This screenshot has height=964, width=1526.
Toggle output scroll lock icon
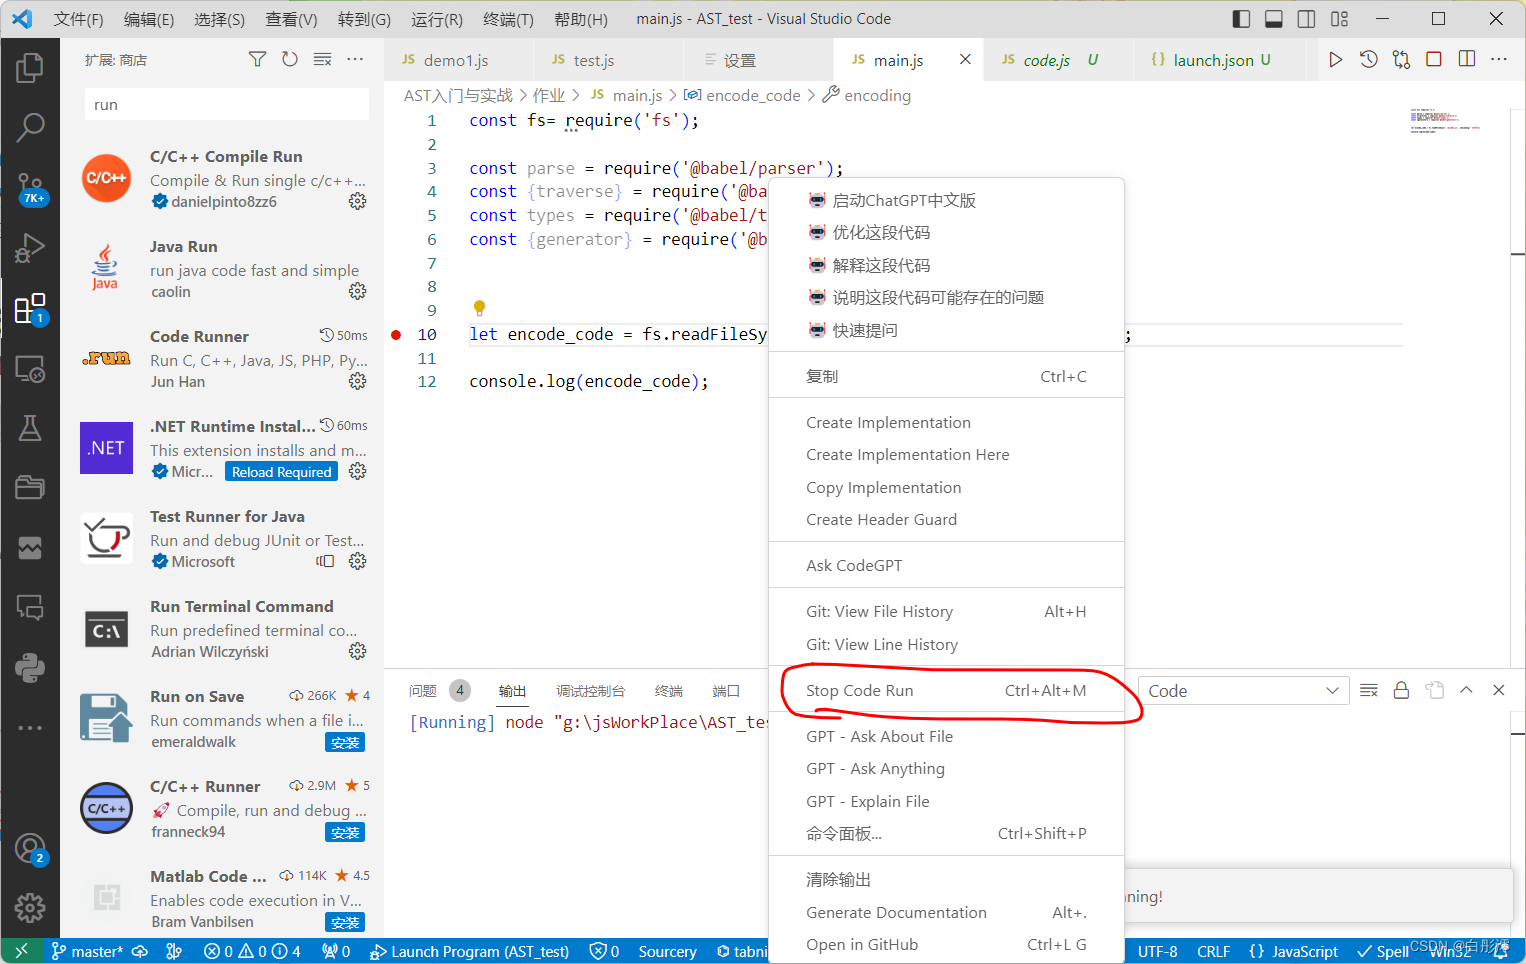[x=1401, y=690]
